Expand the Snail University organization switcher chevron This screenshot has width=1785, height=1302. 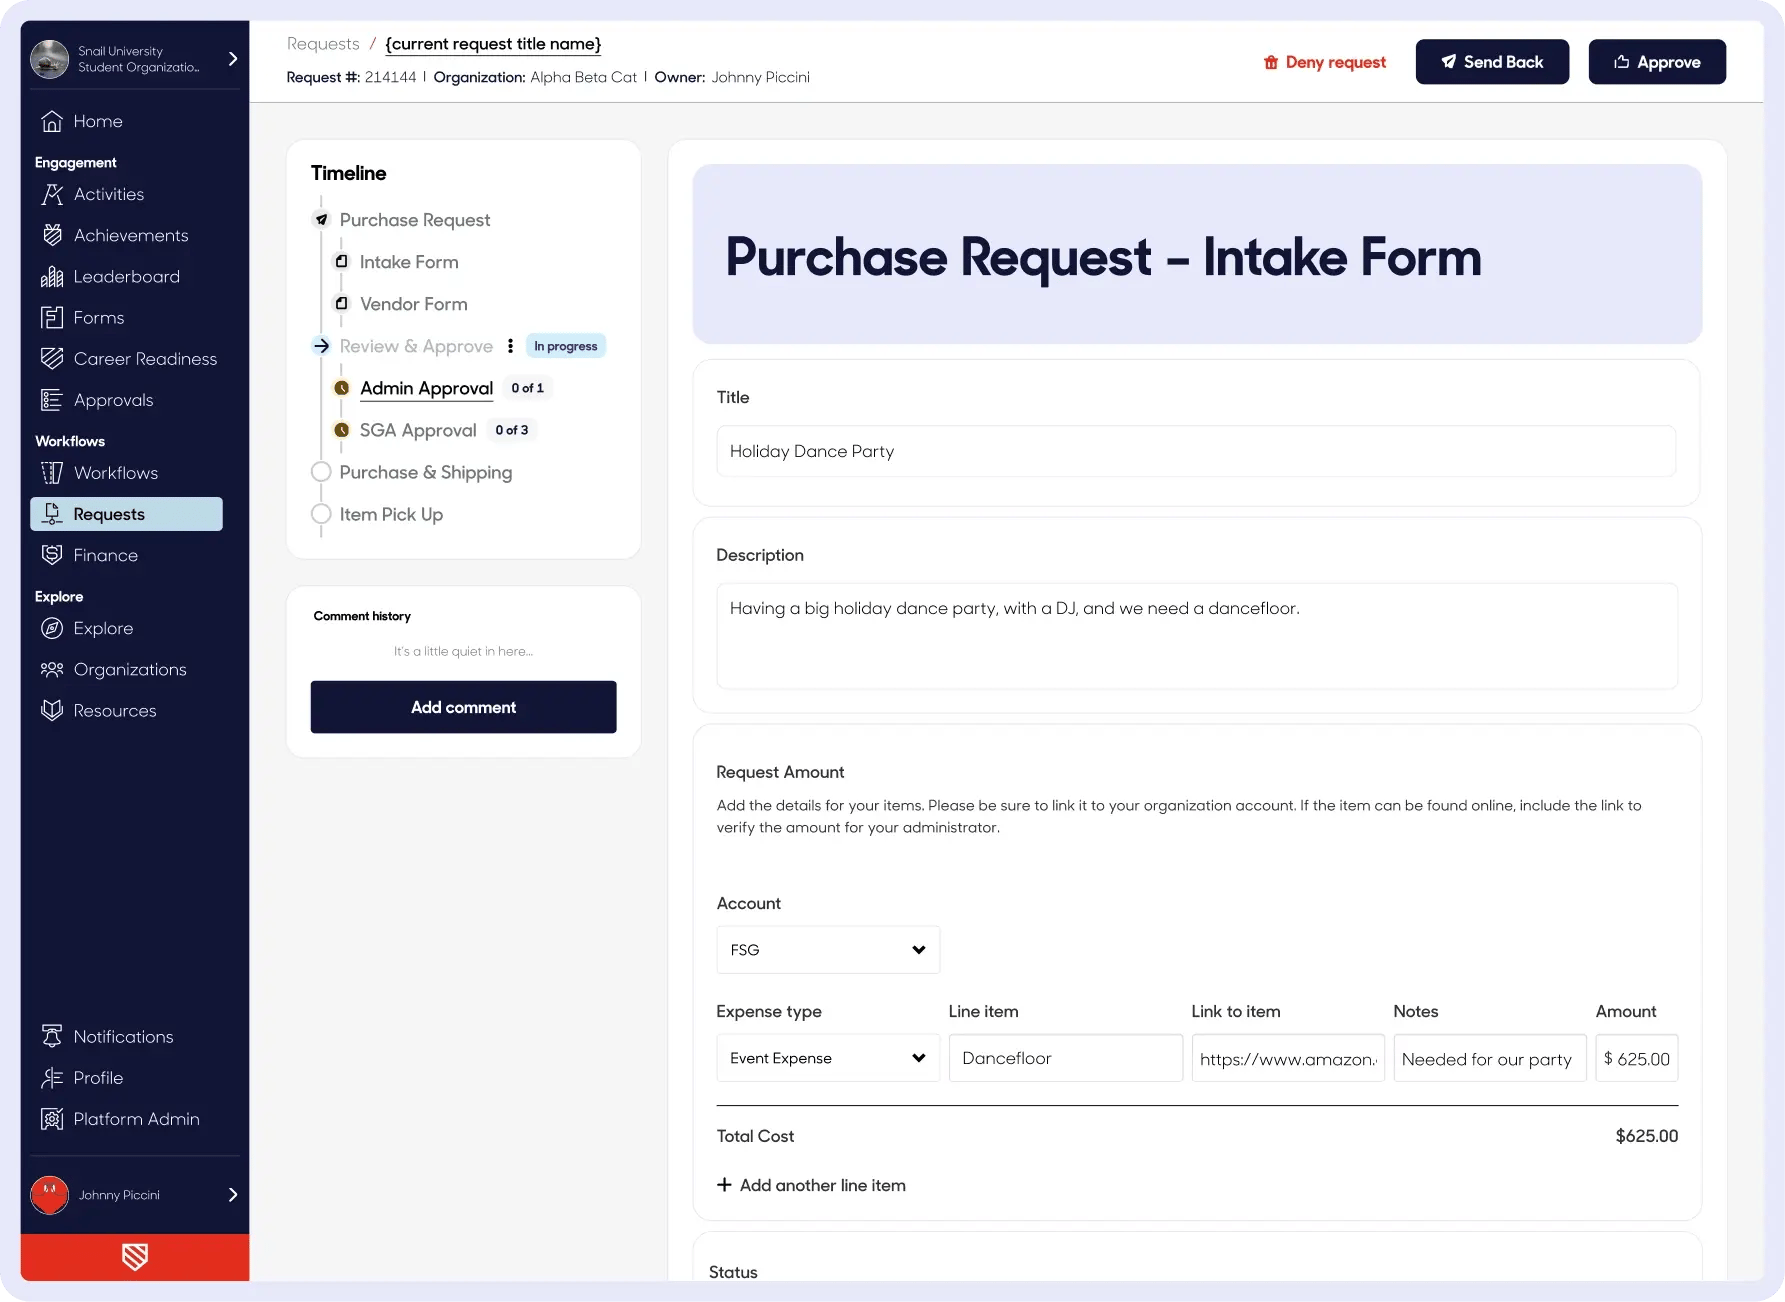[233, 59]
